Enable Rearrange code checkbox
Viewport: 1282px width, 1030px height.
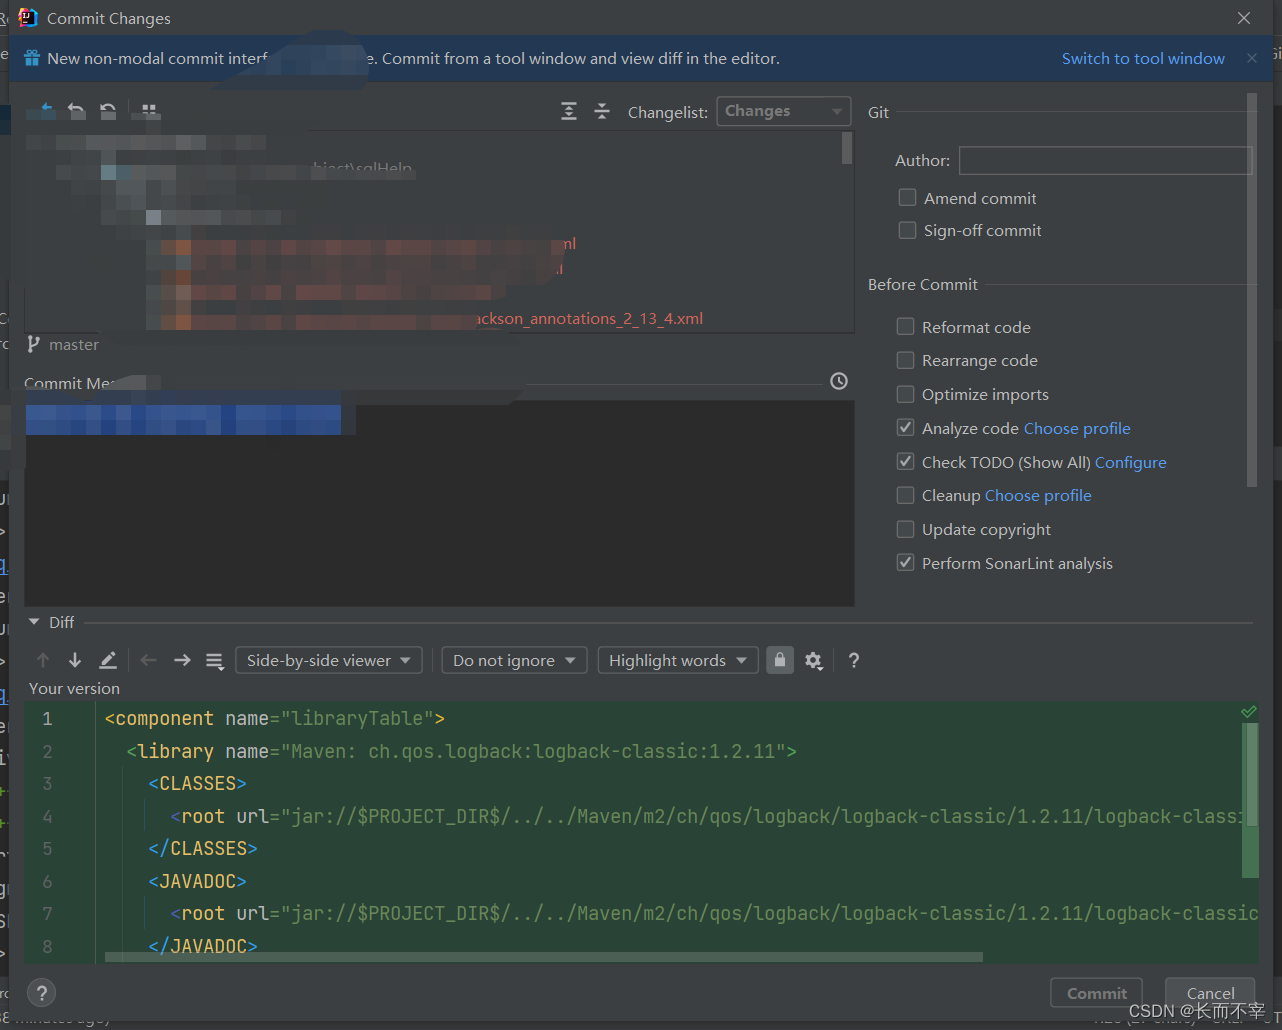tap(906, 360)
